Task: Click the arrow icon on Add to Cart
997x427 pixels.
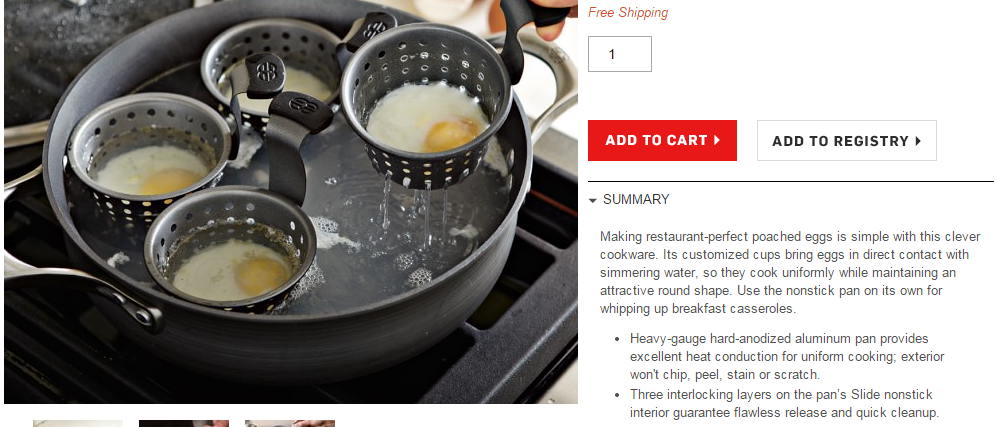Action: pos(717,140)
